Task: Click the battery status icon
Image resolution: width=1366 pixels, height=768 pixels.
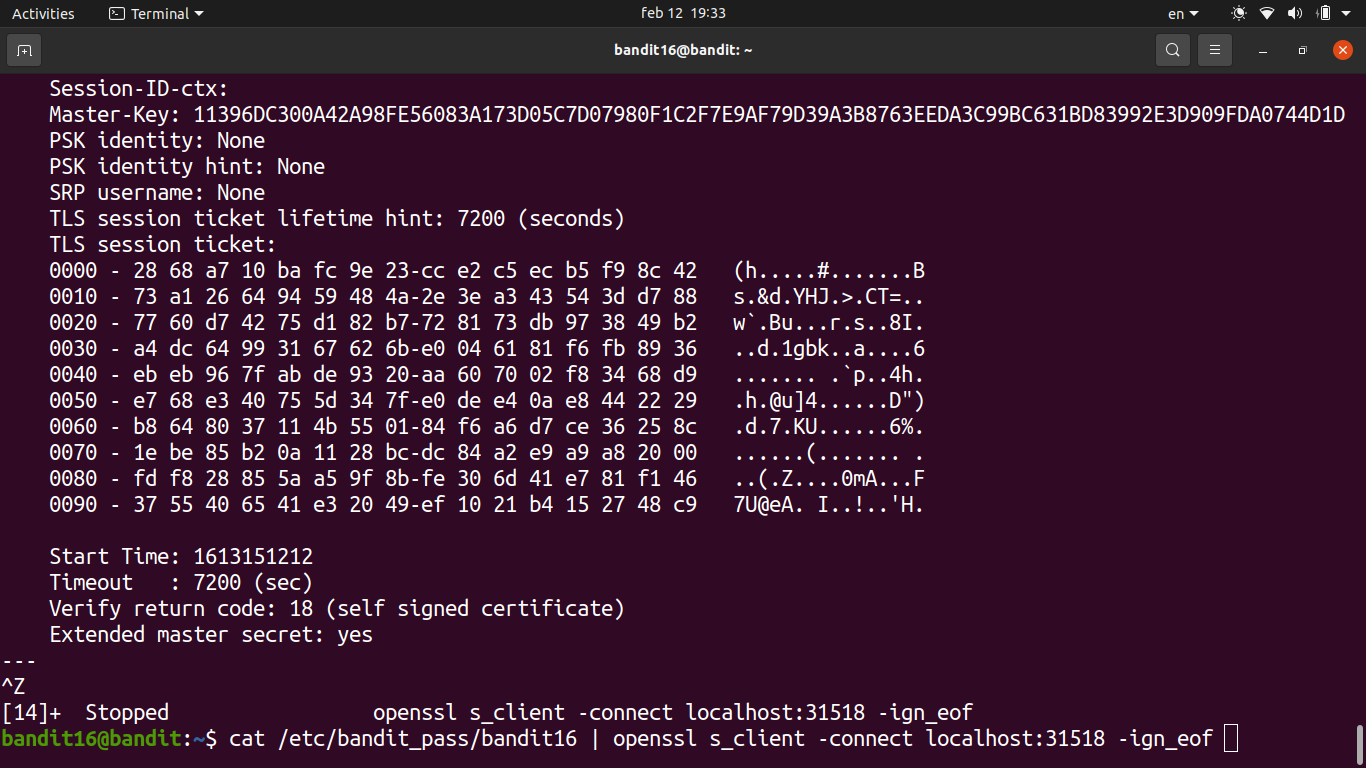Action: click(1324, 14)
